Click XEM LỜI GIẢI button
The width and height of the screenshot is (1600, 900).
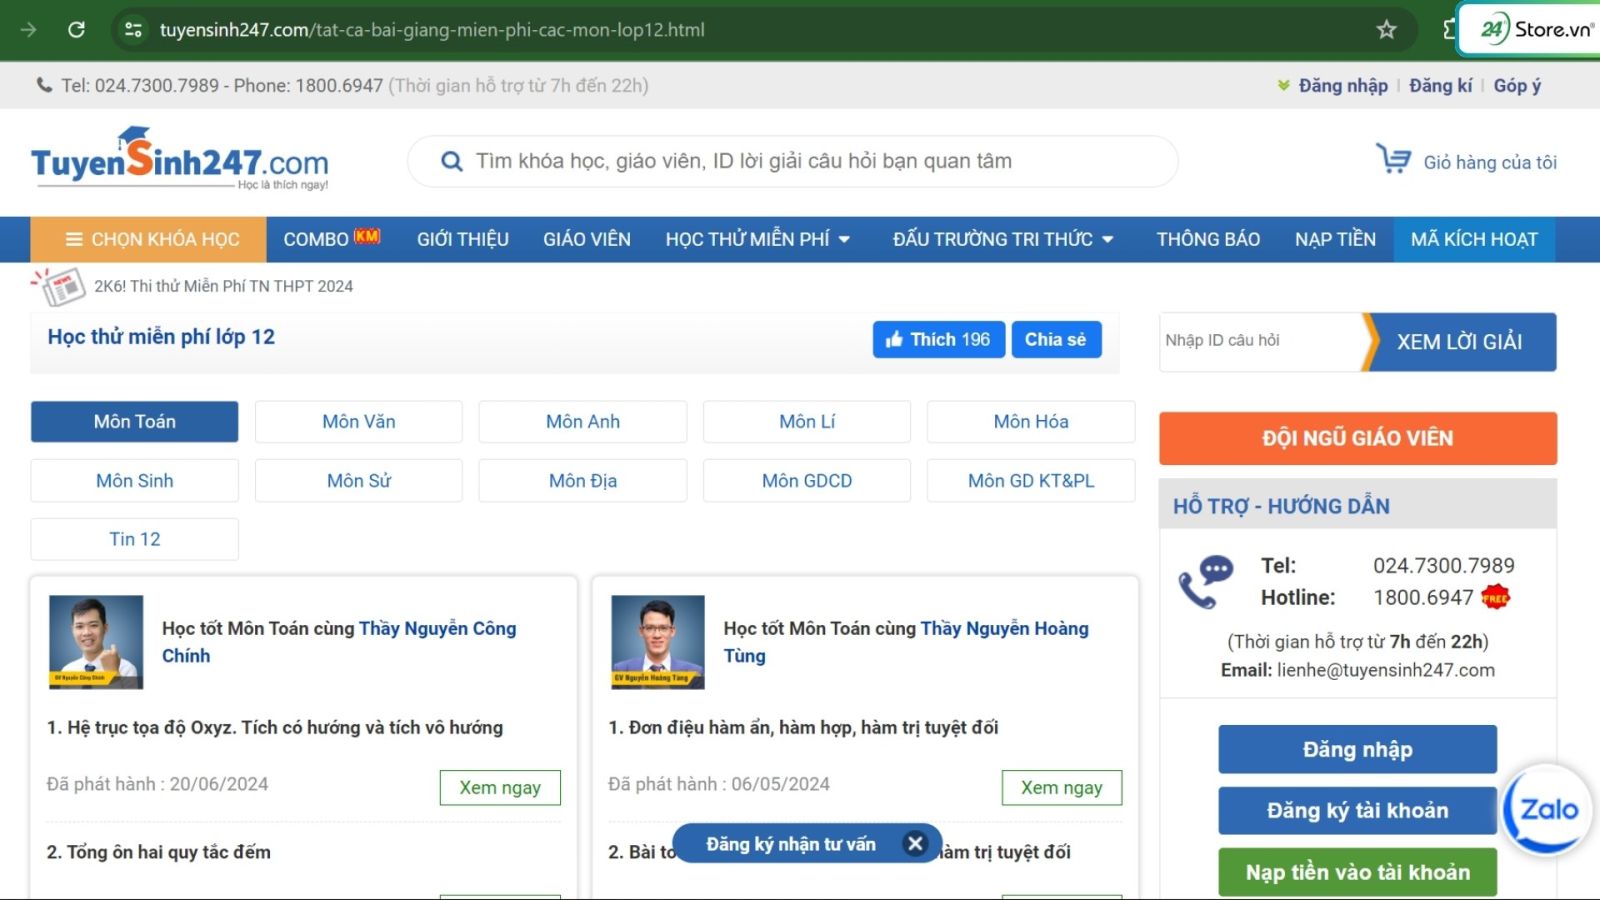(x=1459, y=341)
